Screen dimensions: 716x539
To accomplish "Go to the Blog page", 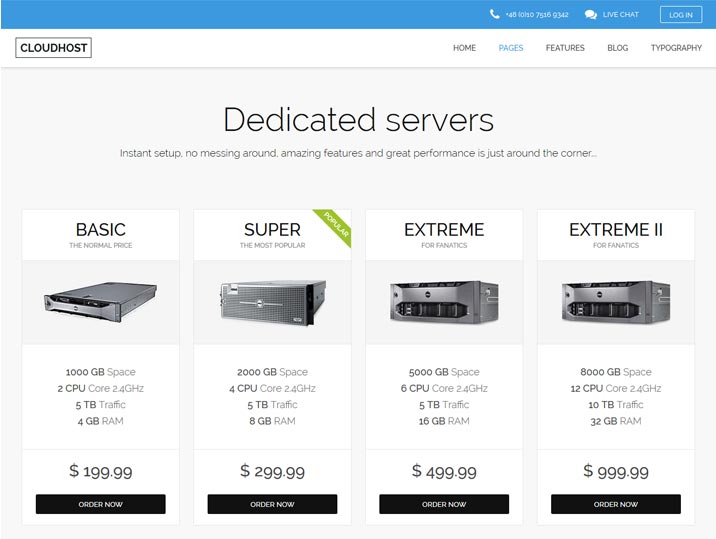I will pyautogui.click(x=617, y=48).
